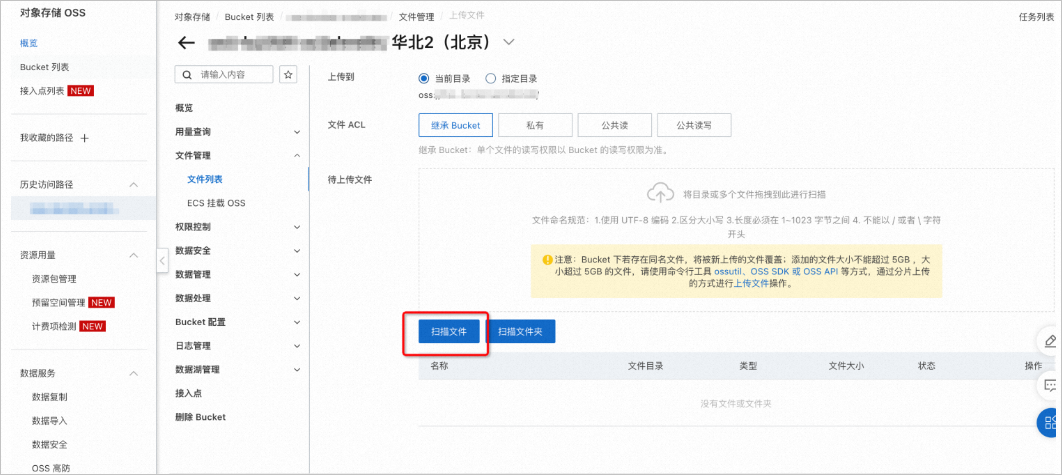Click the 扫描文件夹 button
The width and height of the screenshot is (1062, 475).
coord(521,331)
